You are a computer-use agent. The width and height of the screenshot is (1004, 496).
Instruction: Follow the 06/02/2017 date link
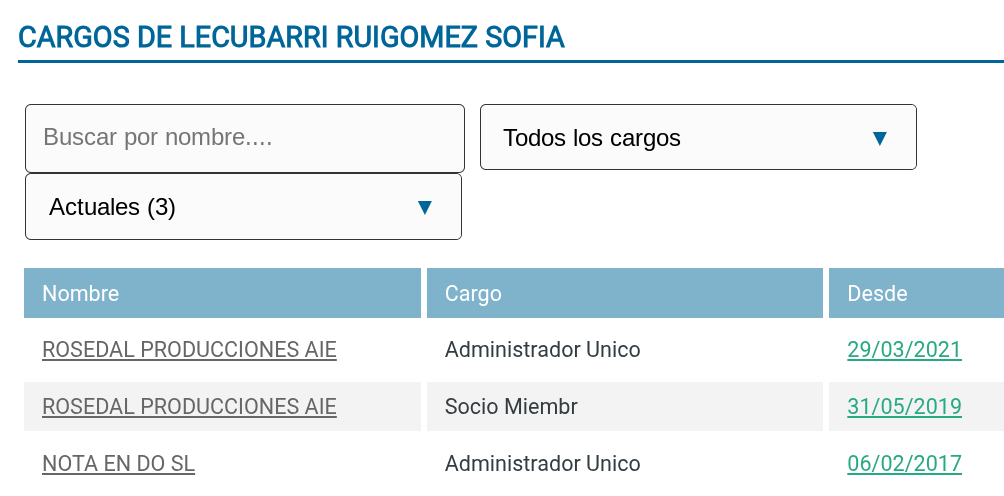pyautogui.click(x=904, y=464)
